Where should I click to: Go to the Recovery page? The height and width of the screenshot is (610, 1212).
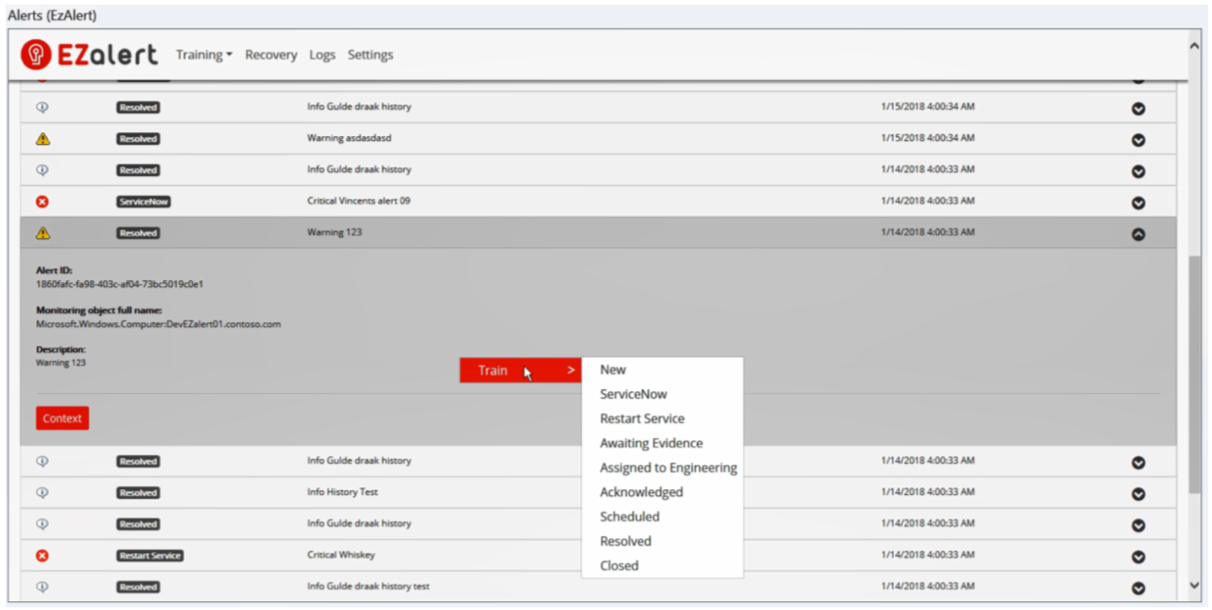(271, 55)
